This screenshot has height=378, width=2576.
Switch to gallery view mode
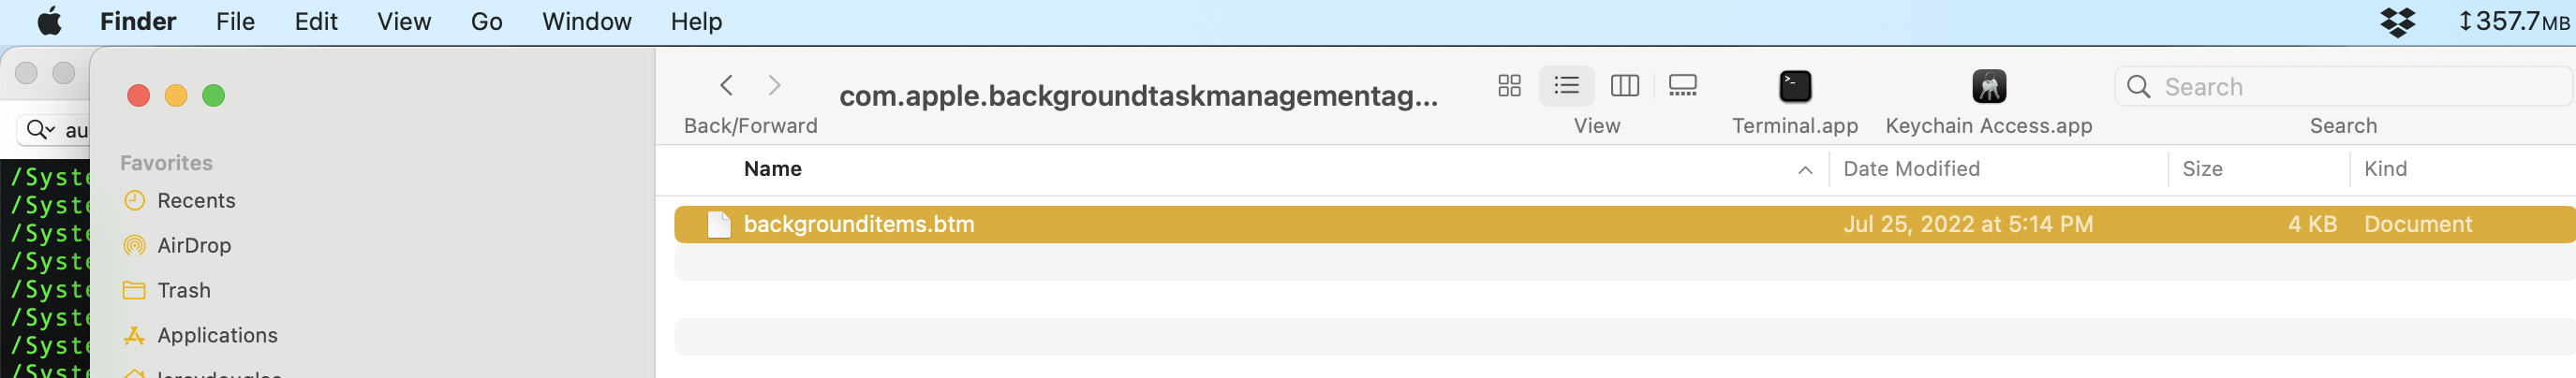pos(1682,86)
